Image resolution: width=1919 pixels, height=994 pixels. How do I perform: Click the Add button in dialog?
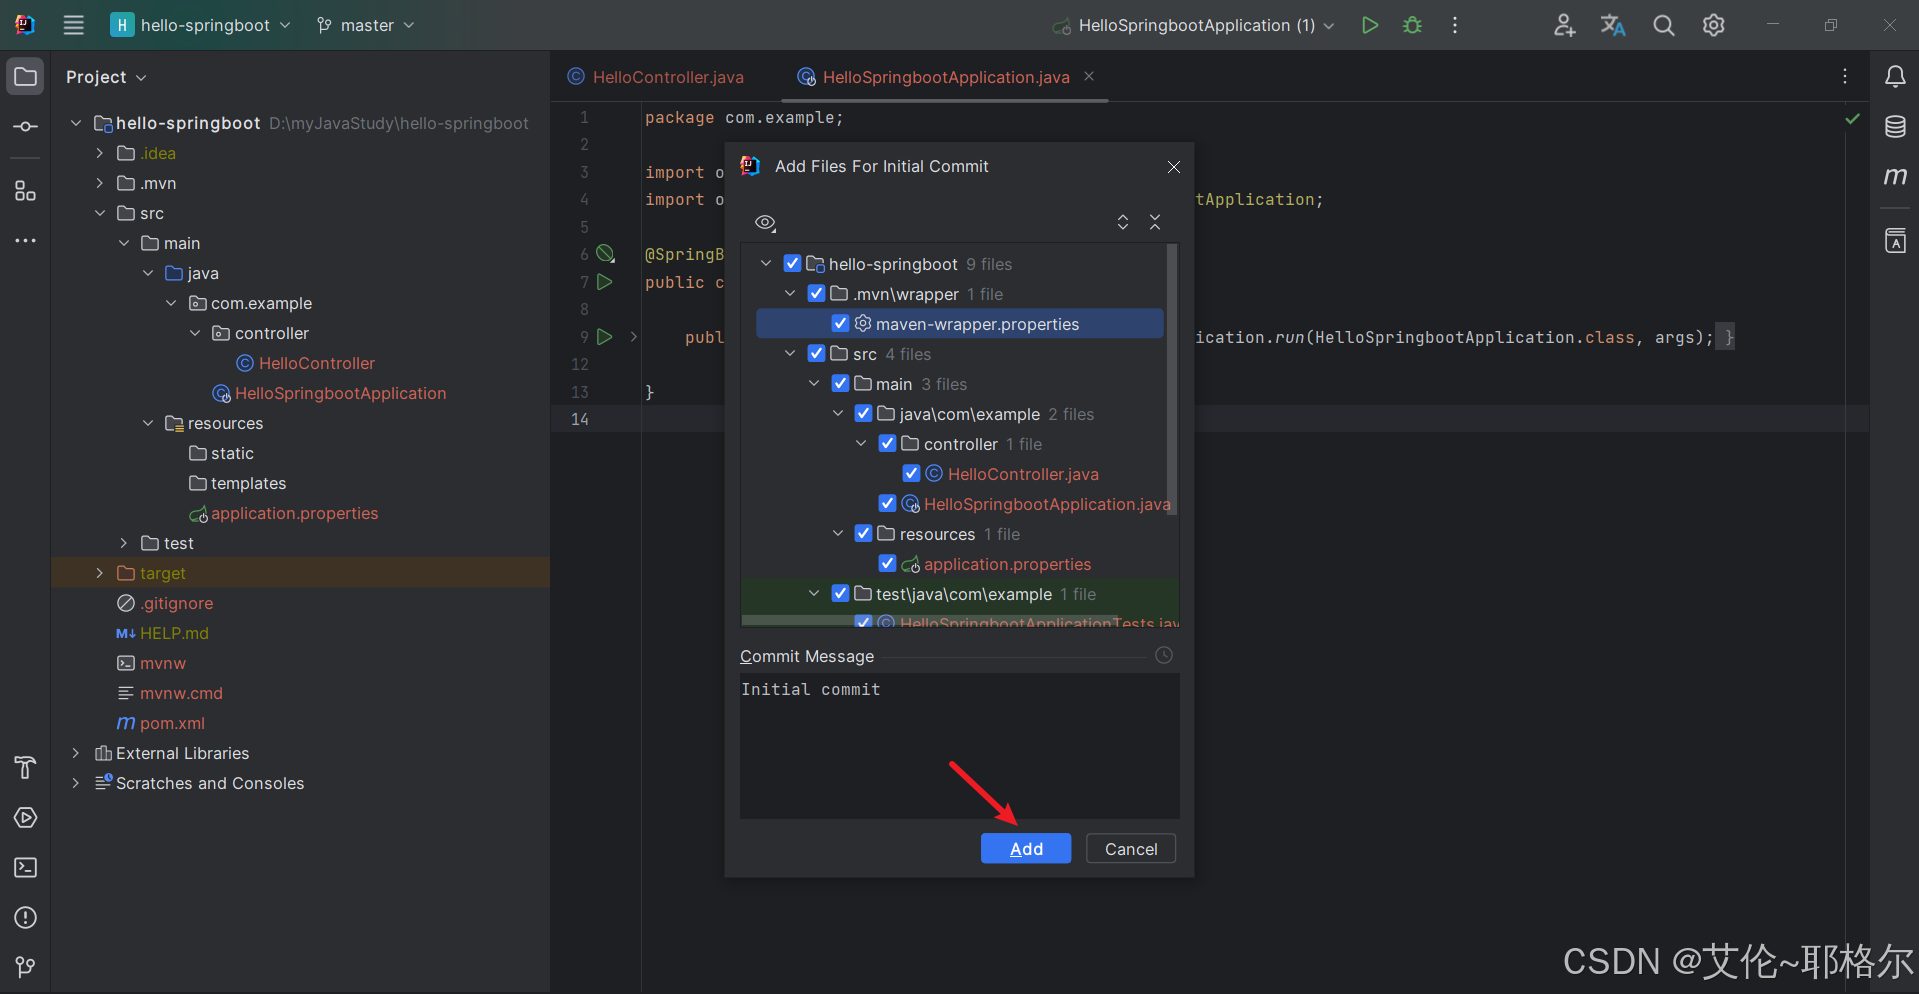click(x=1025, y=848)
